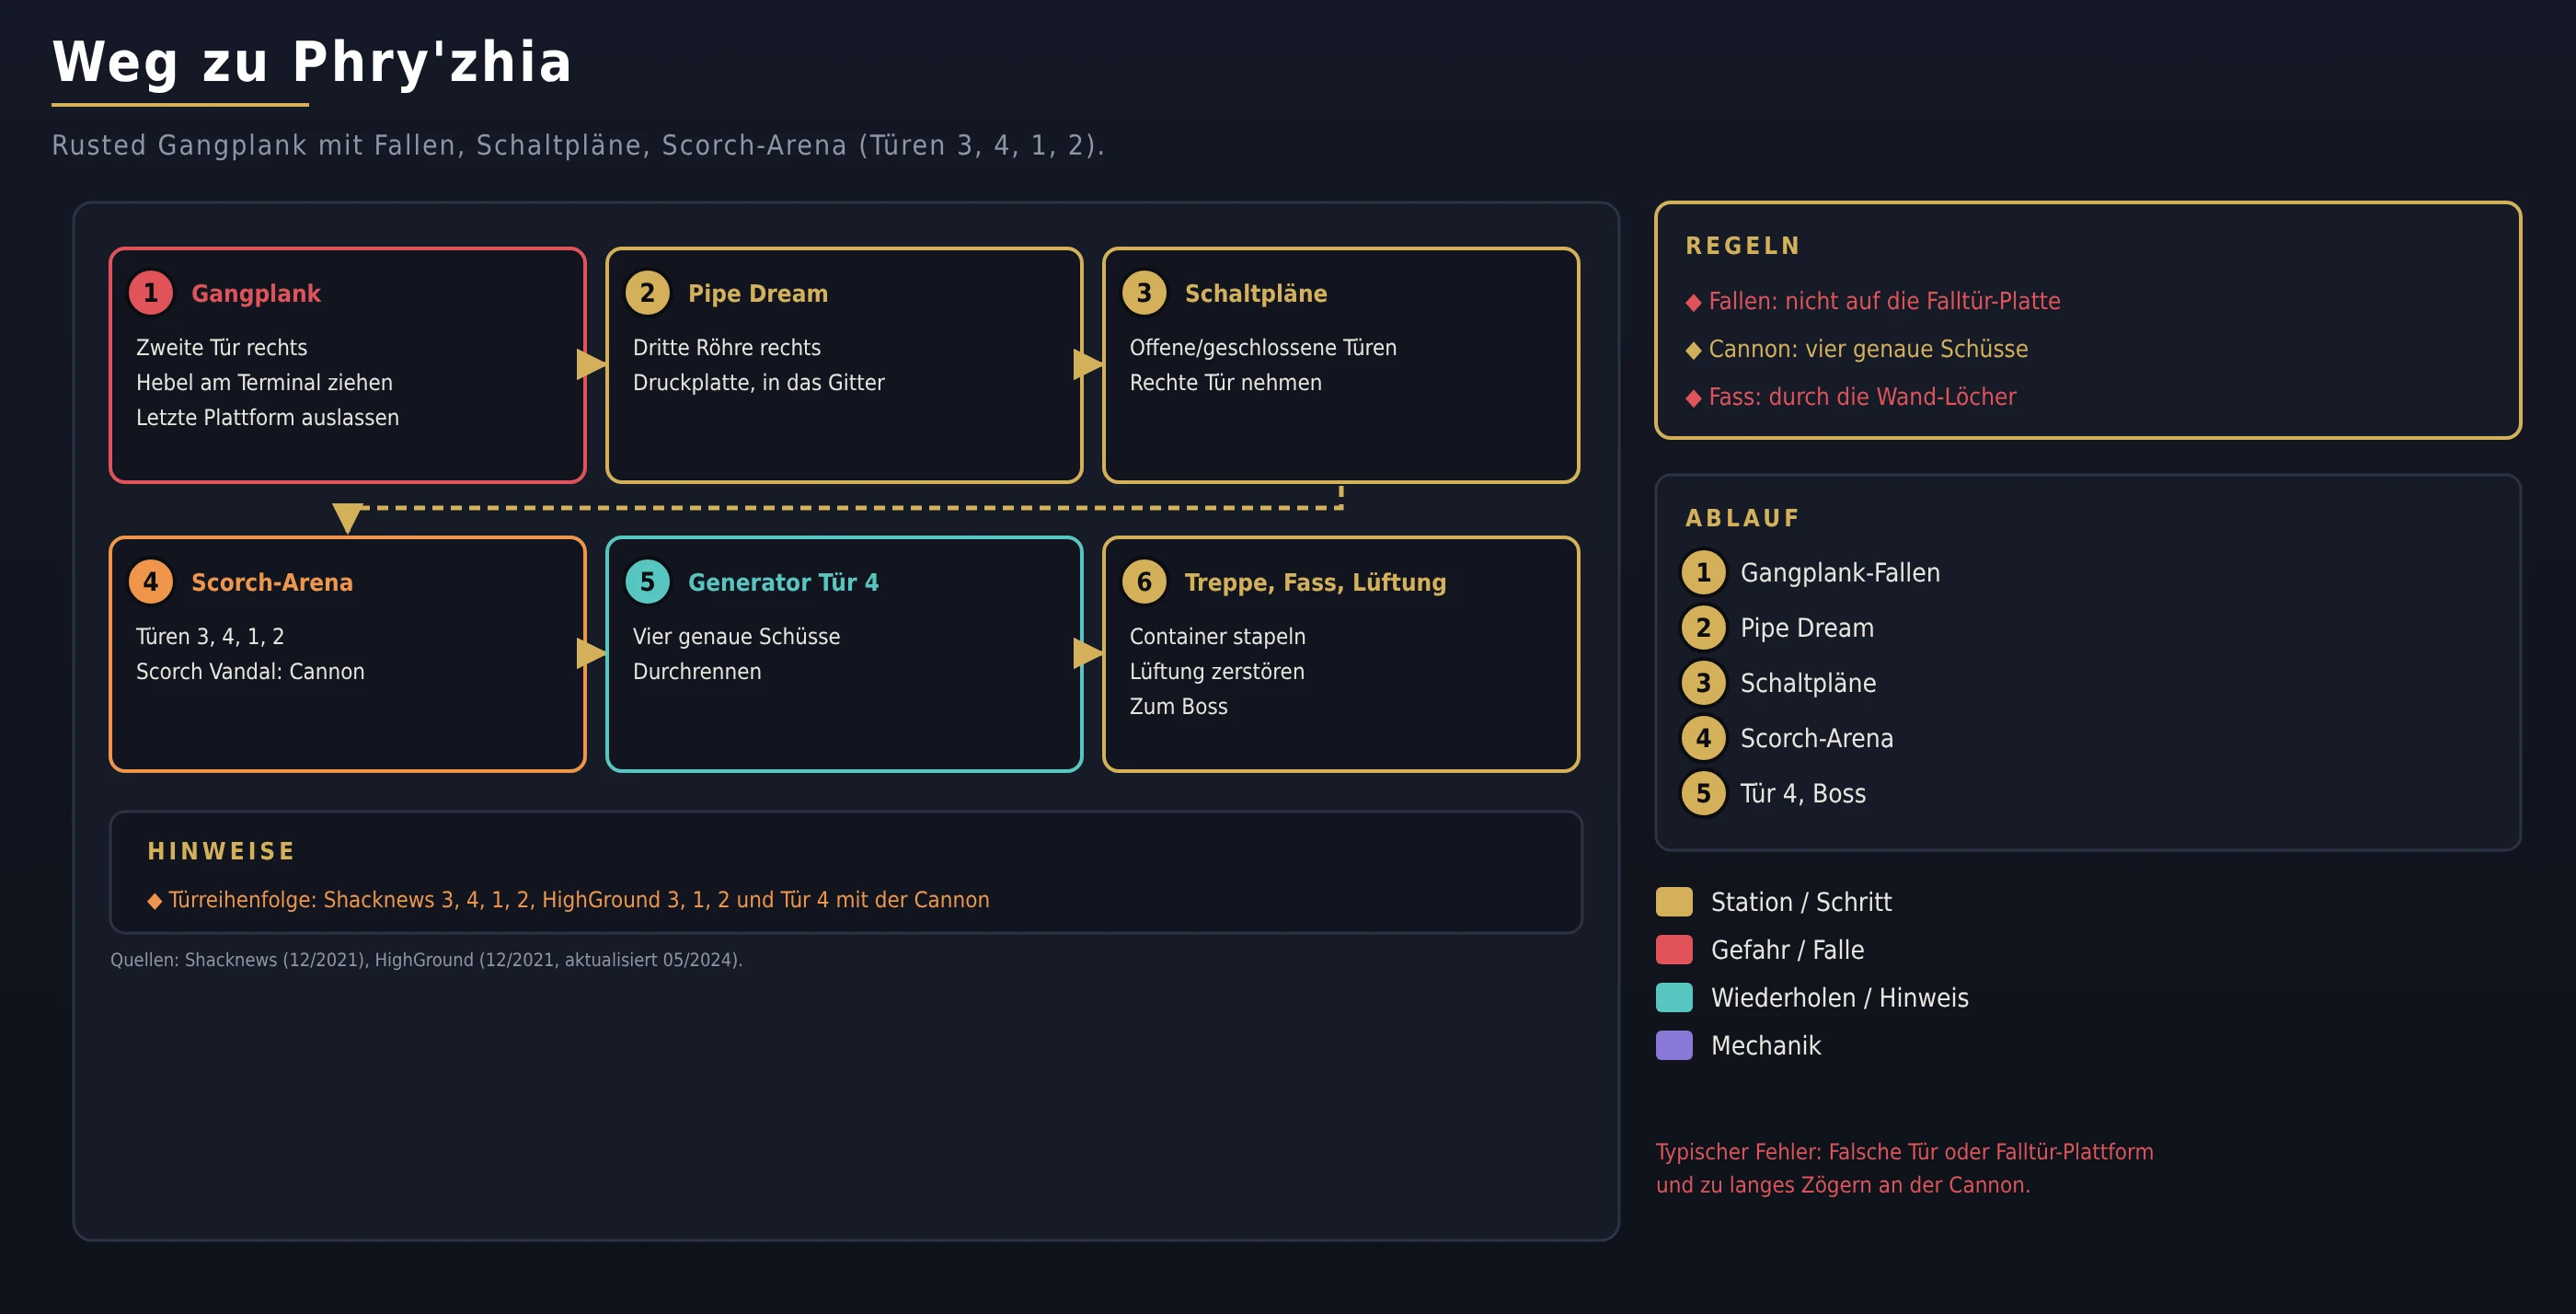Click the Türreihenfolge hint text in Hinweise
The width and height of the screenshot is (2576, 1314).
coord(568,900)
